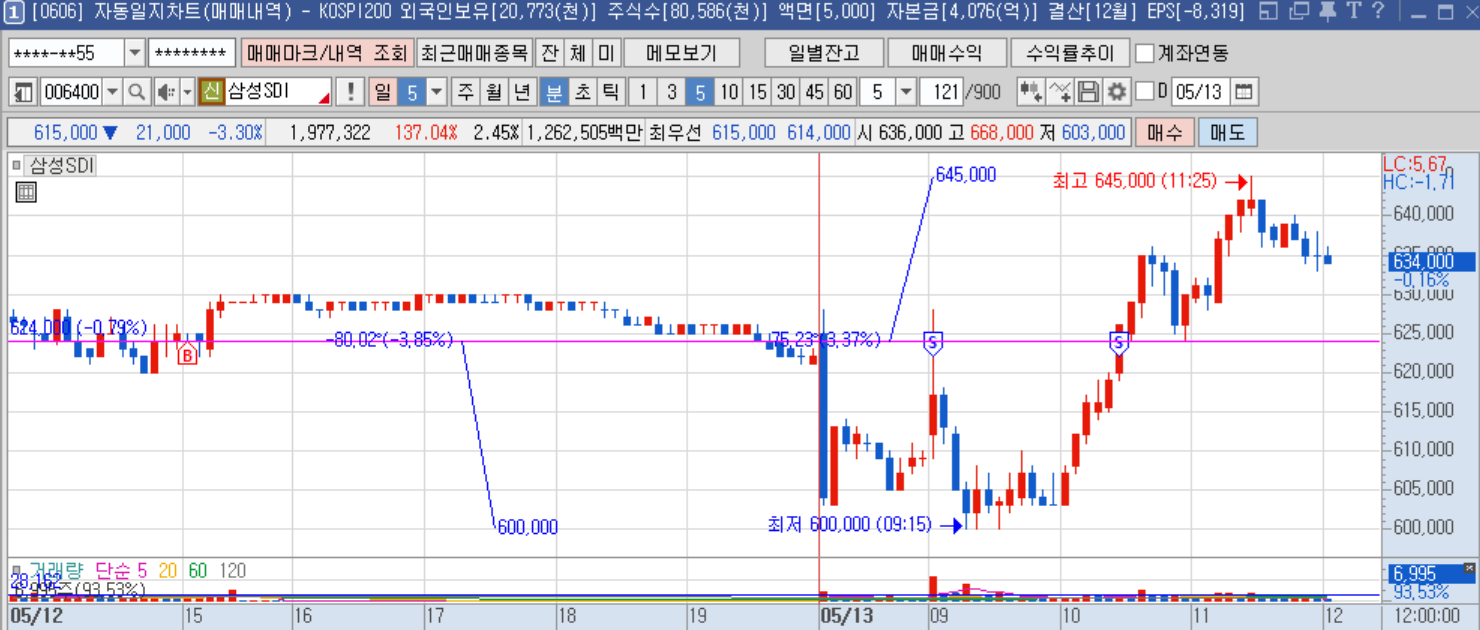Click the B buy marker on the chart
Image resolution: width=1480 pixels, height=630 pixels.
(x=187, y=353)
